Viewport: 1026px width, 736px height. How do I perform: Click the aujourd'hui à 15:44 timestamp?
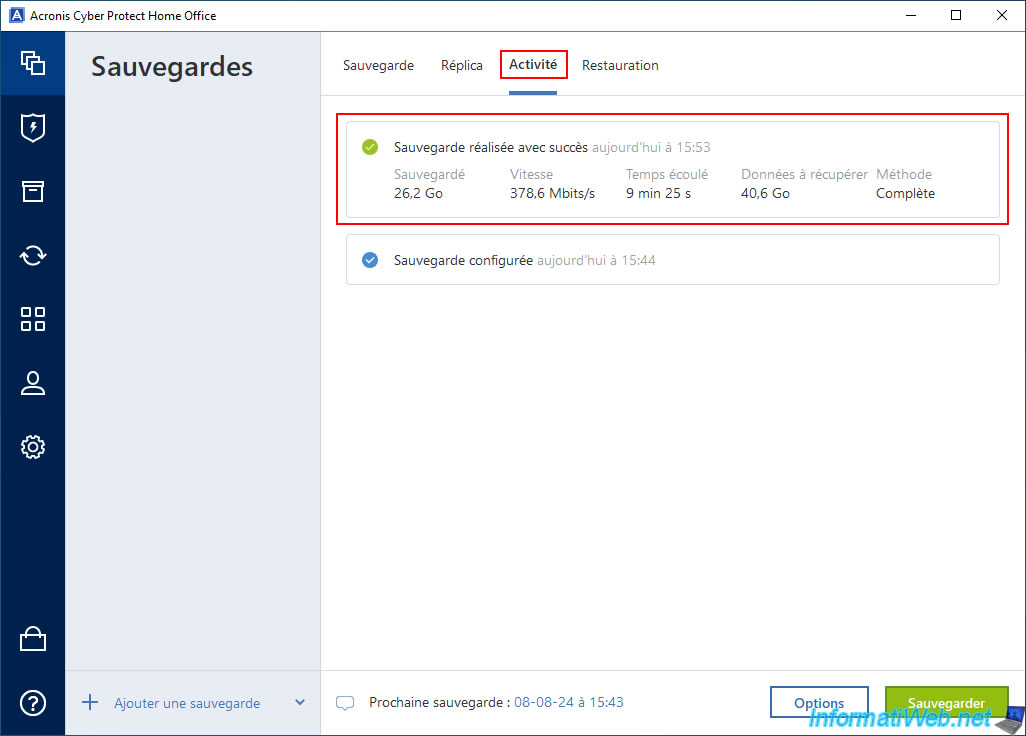pyautogui.click(x=596, y=260)
